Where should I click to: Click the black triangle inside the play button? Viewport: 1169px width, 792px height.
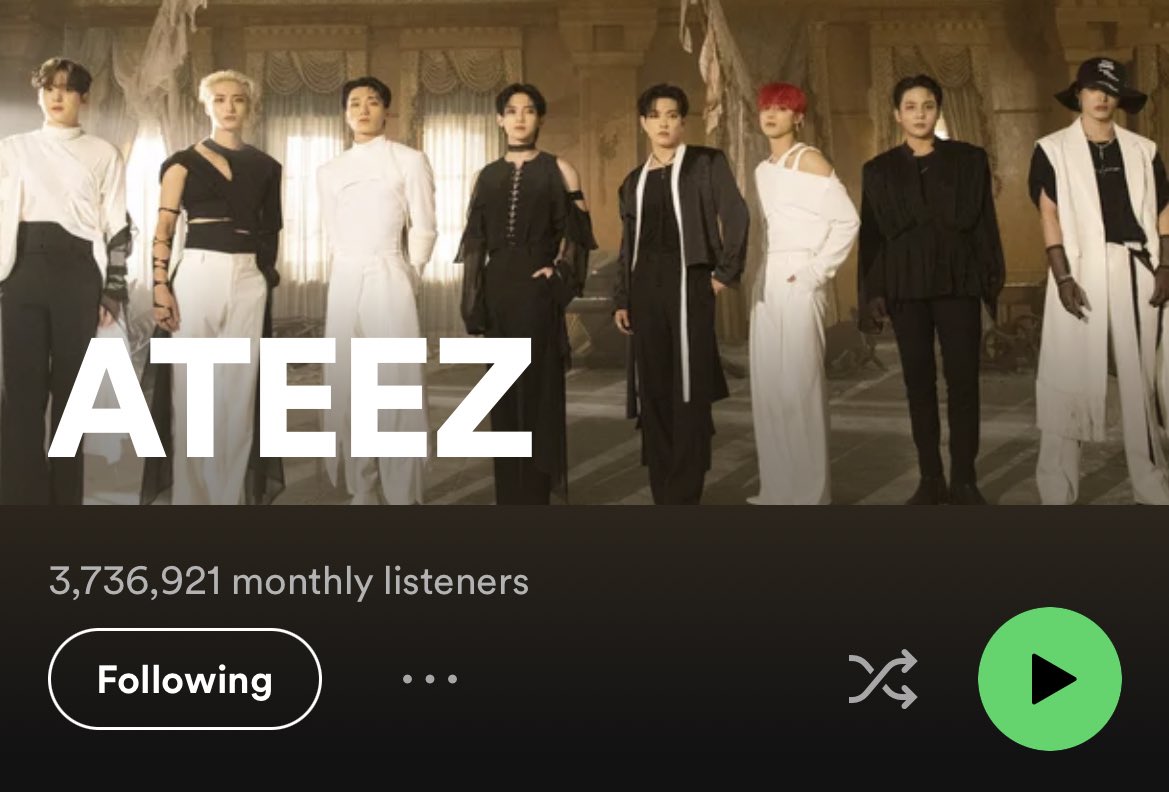click(1053, 679)
